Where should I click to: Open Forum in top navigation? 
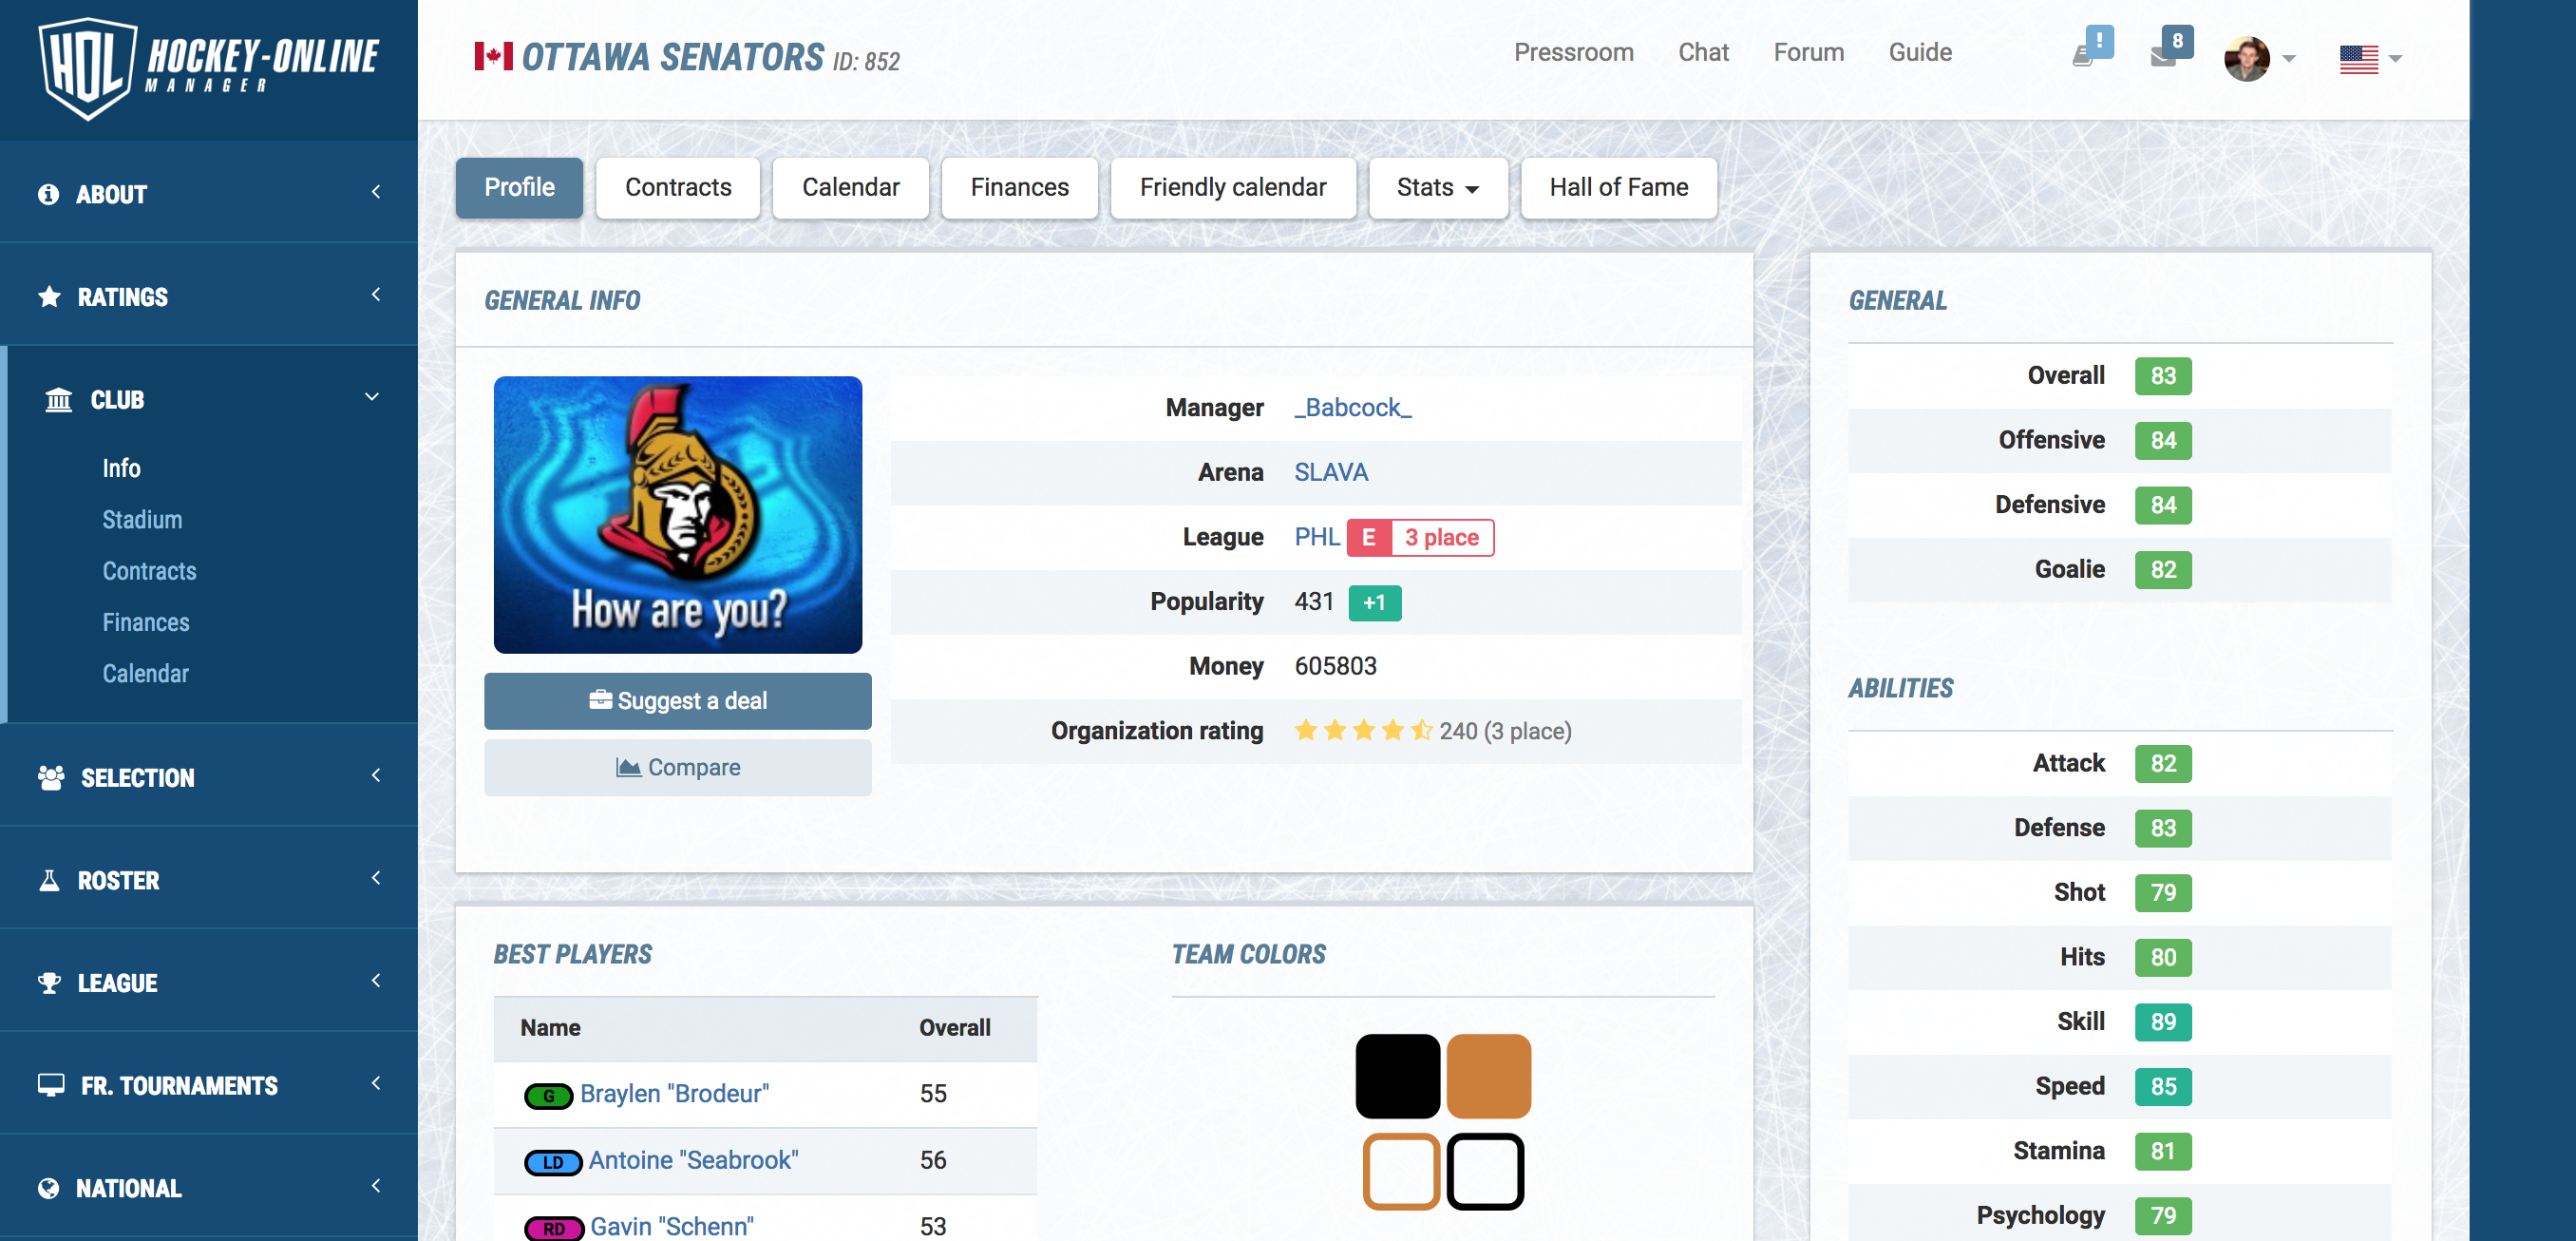point(1809,53)
